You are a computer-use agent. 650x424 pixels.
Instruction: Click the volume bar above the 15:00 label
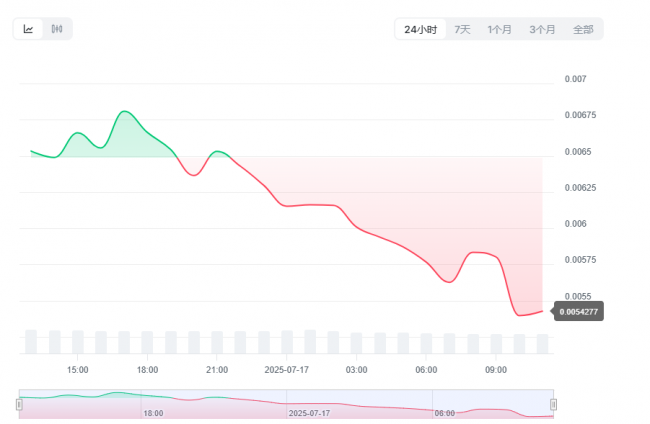click(78, 342)
